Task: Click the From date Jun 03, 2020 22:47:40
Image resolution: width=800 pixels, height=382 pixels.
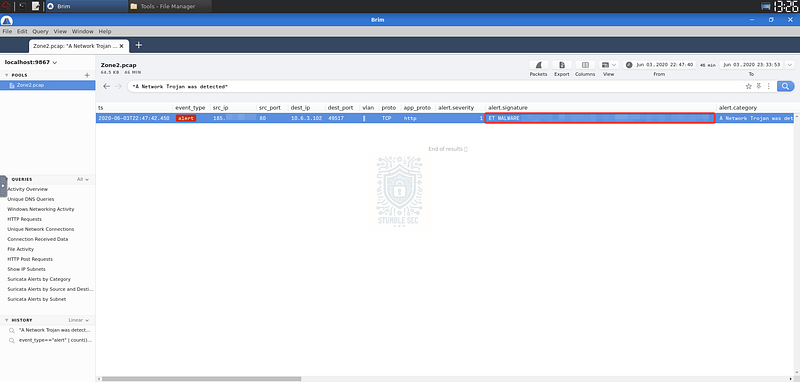Action: tap(660, 65)
